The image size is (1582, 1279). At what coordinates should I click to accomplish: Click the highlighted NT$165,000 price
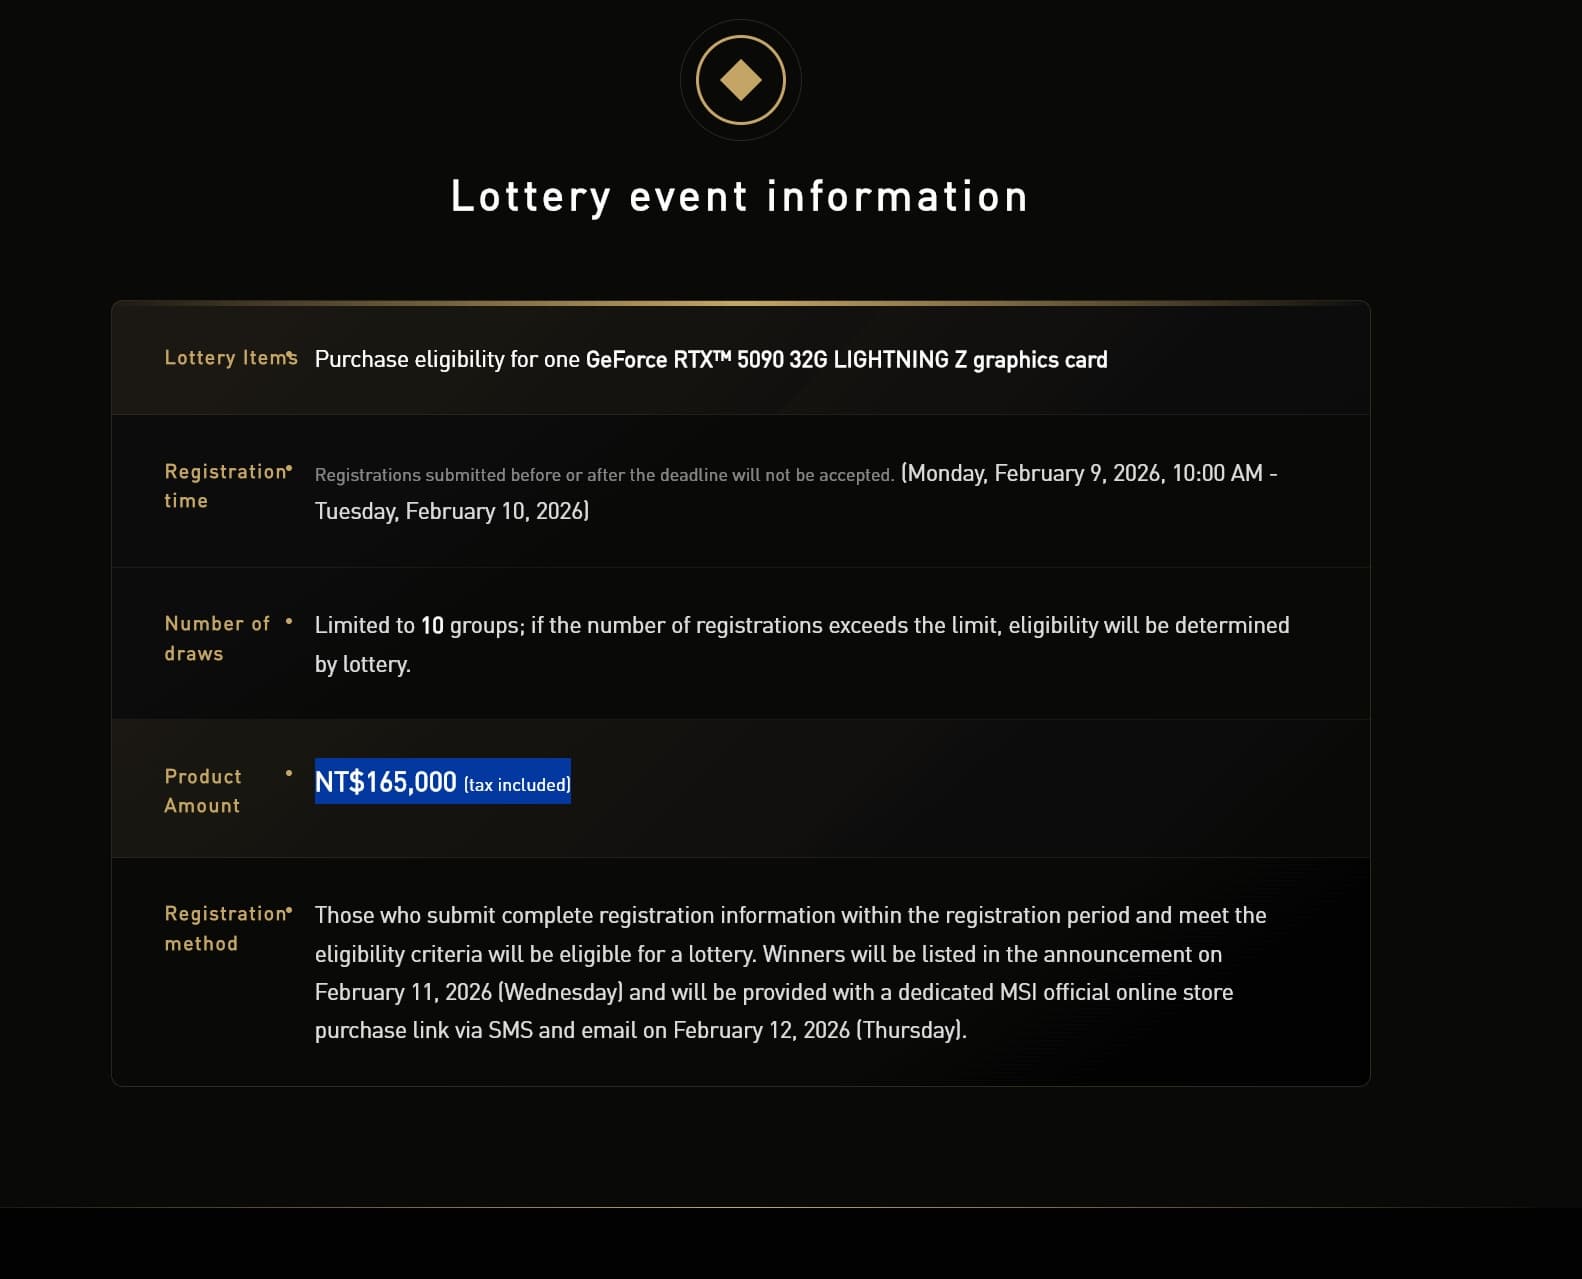pos(386,782)
